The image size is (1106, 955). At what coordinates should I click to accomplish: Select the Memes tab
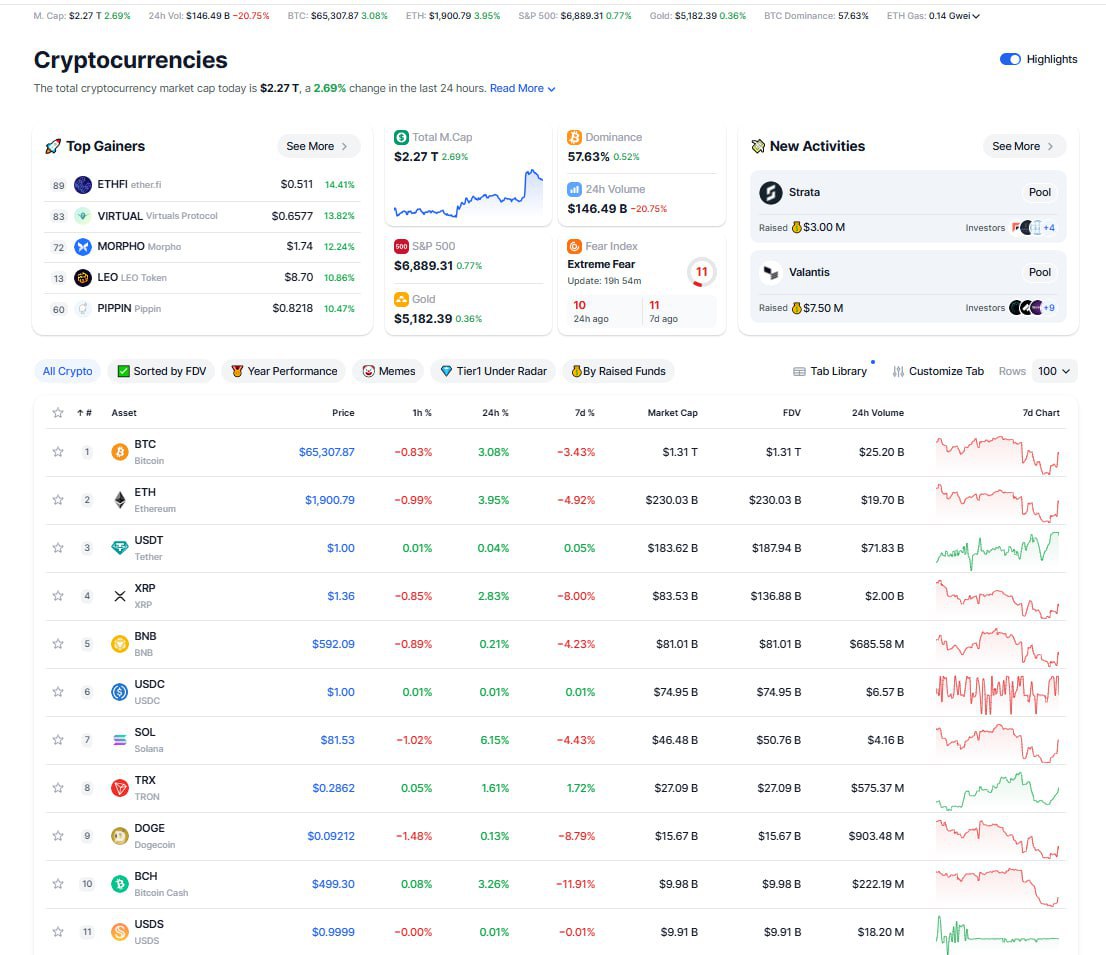(x=388, y=371)
